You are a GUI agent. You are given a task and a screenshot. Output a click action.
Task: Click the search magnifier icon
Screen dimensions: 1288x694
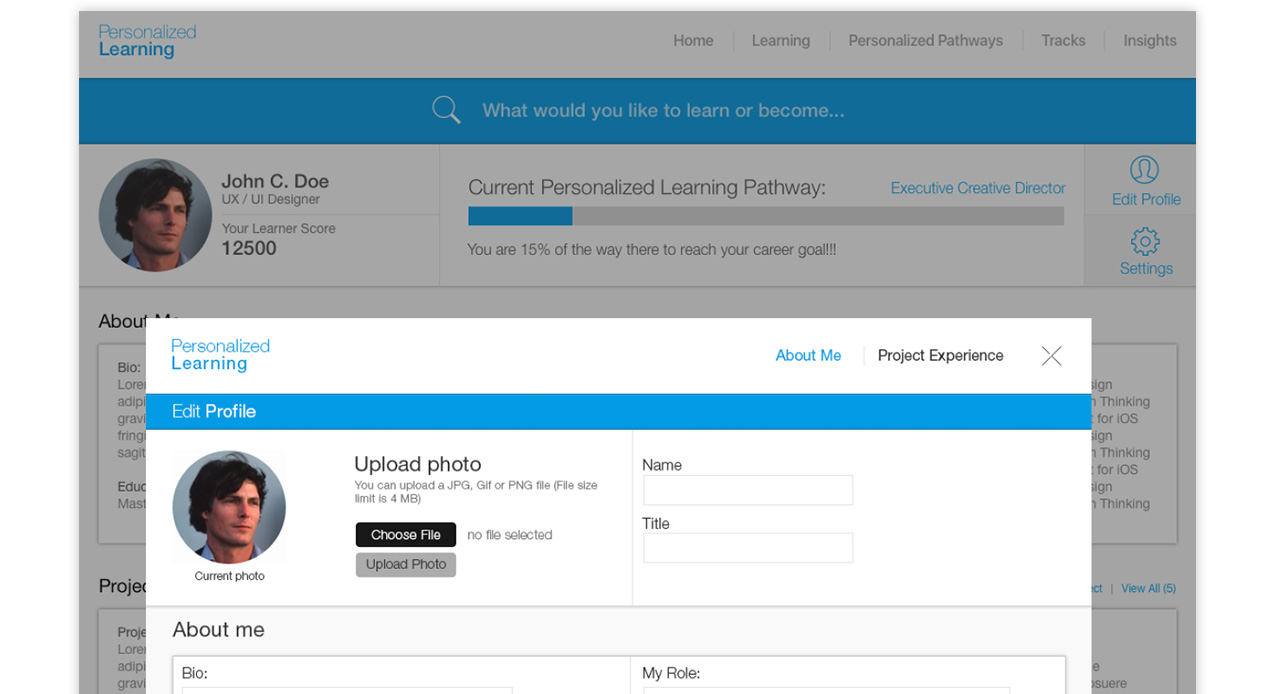[446, 110]
